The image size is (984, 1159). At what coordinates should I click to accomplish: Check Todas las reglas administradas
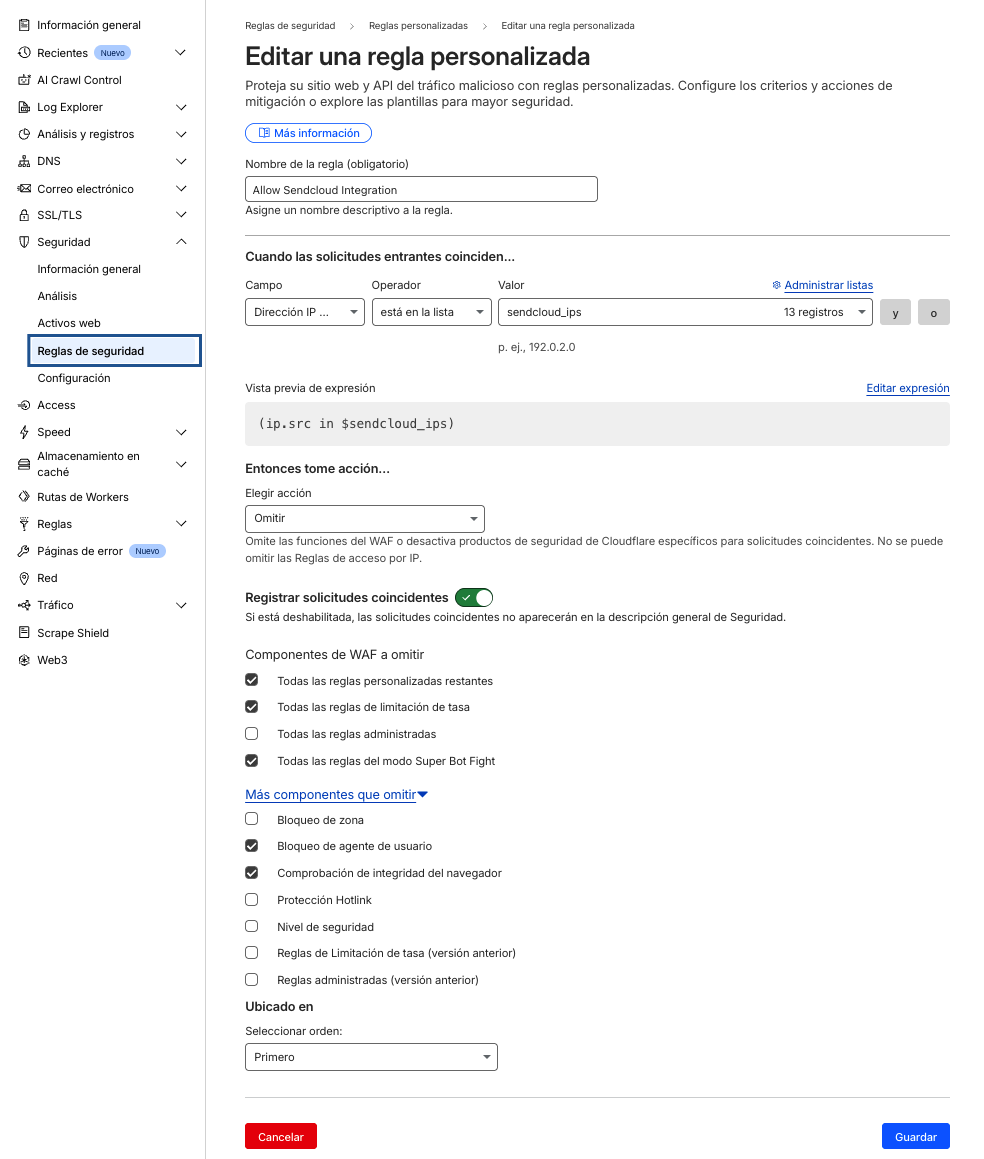click(251, 734)
